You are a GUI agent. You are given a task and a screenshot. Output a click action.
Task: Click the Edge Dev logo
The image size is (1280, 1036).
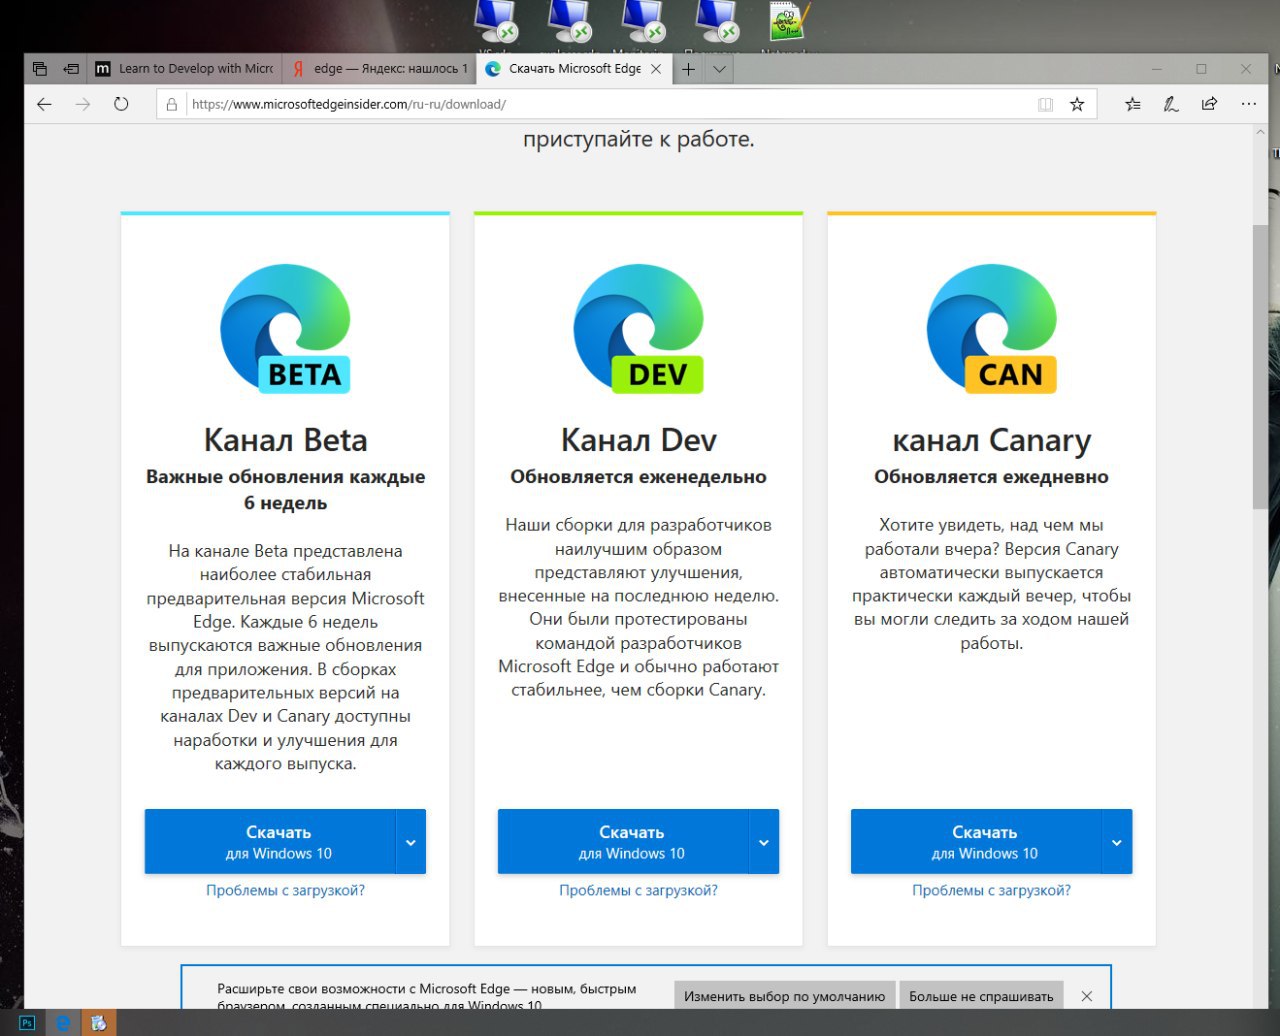[639, 330]
